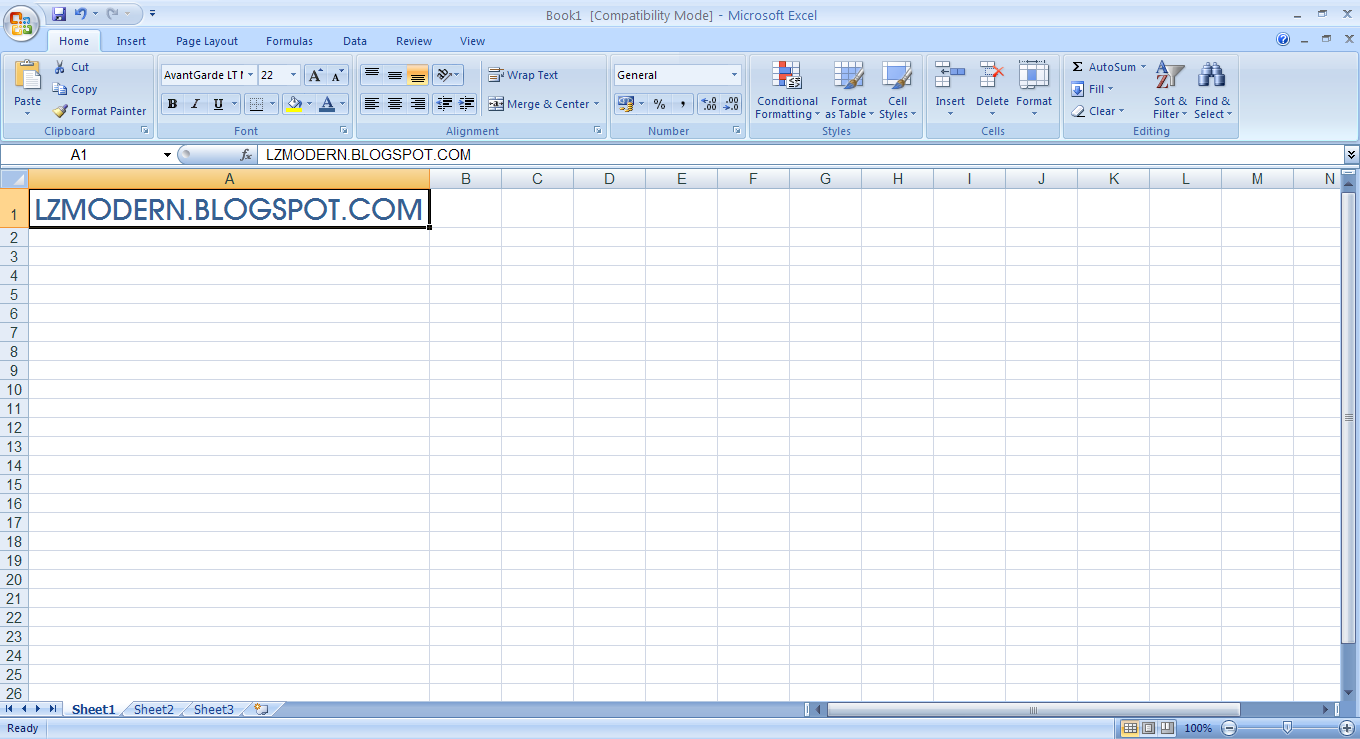
Task: Increase Decimal places
Action: (x=709, y=104)
